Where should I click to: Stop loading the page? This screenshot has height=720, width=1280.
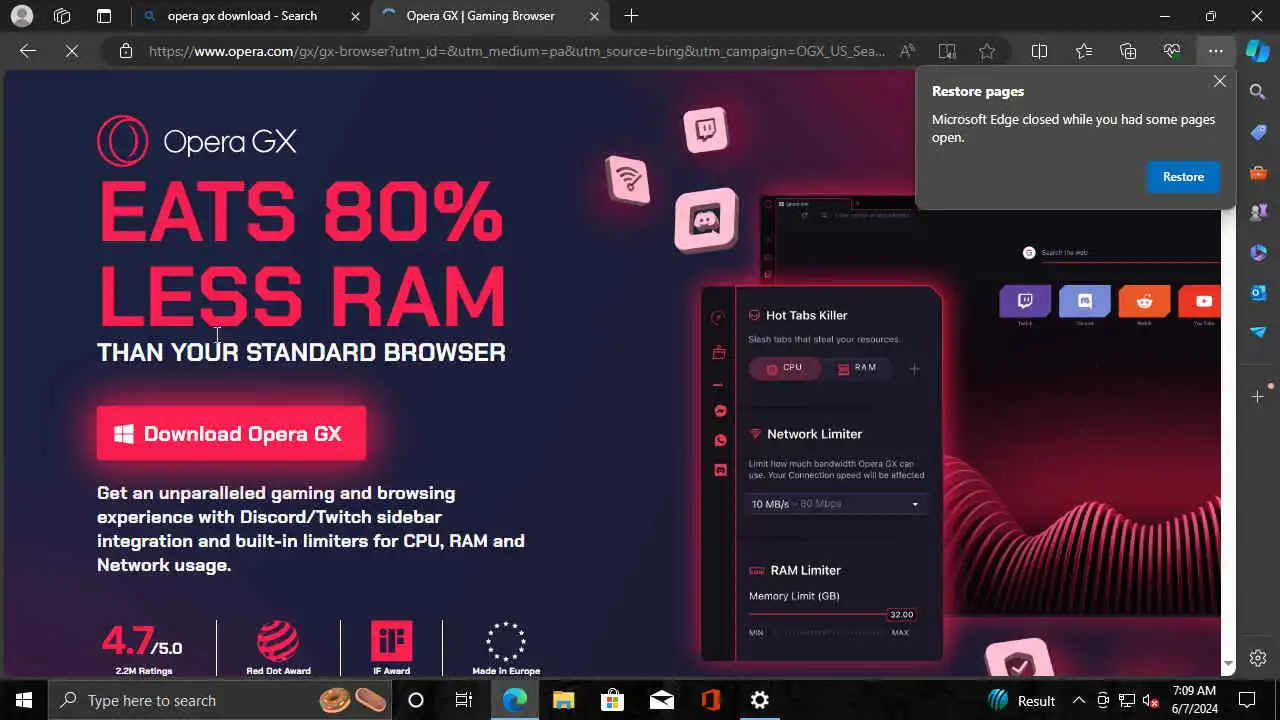72,51
